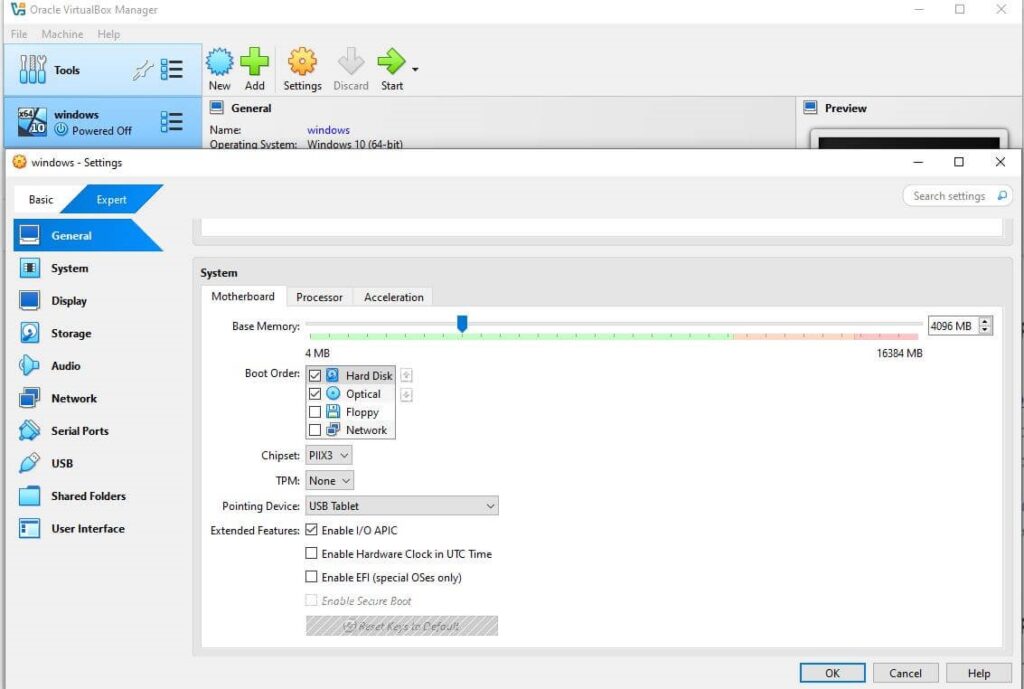The image size is (1024, 689).
Task: Enable Floppy in the boot order
Action: coord(315,412)
